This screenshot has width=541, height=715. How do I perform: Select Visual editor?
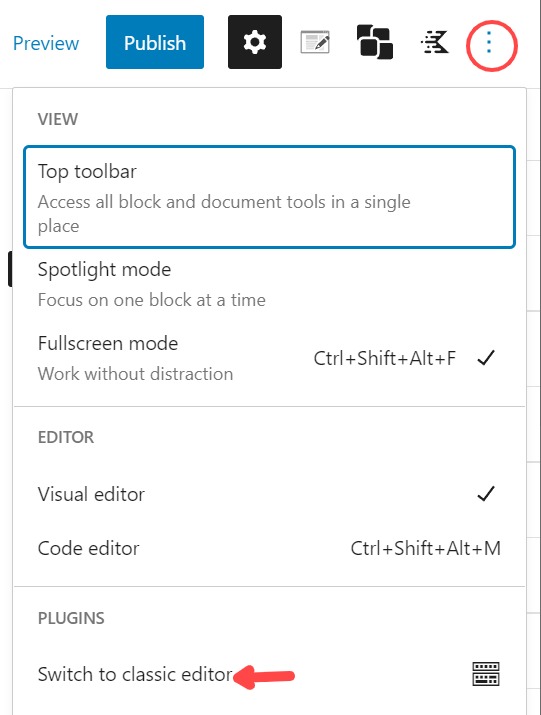pyautogui.click(x=270, y=494)
